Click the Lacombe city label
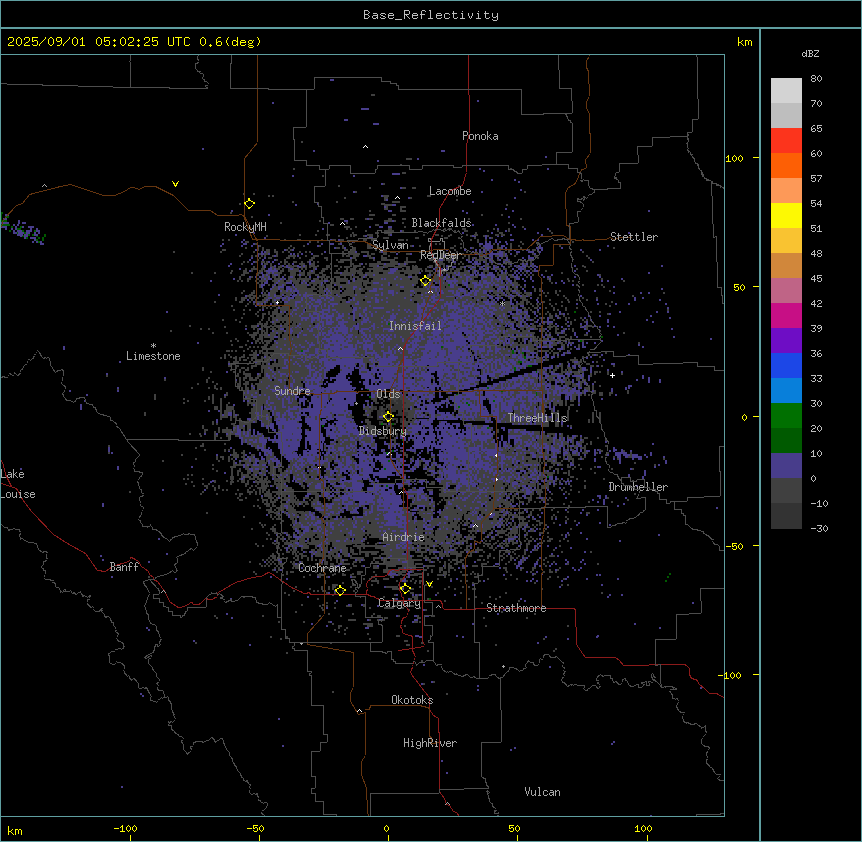The height and width of the screenshot is (842, 862). pyautogui.click(x=450, y=191)
